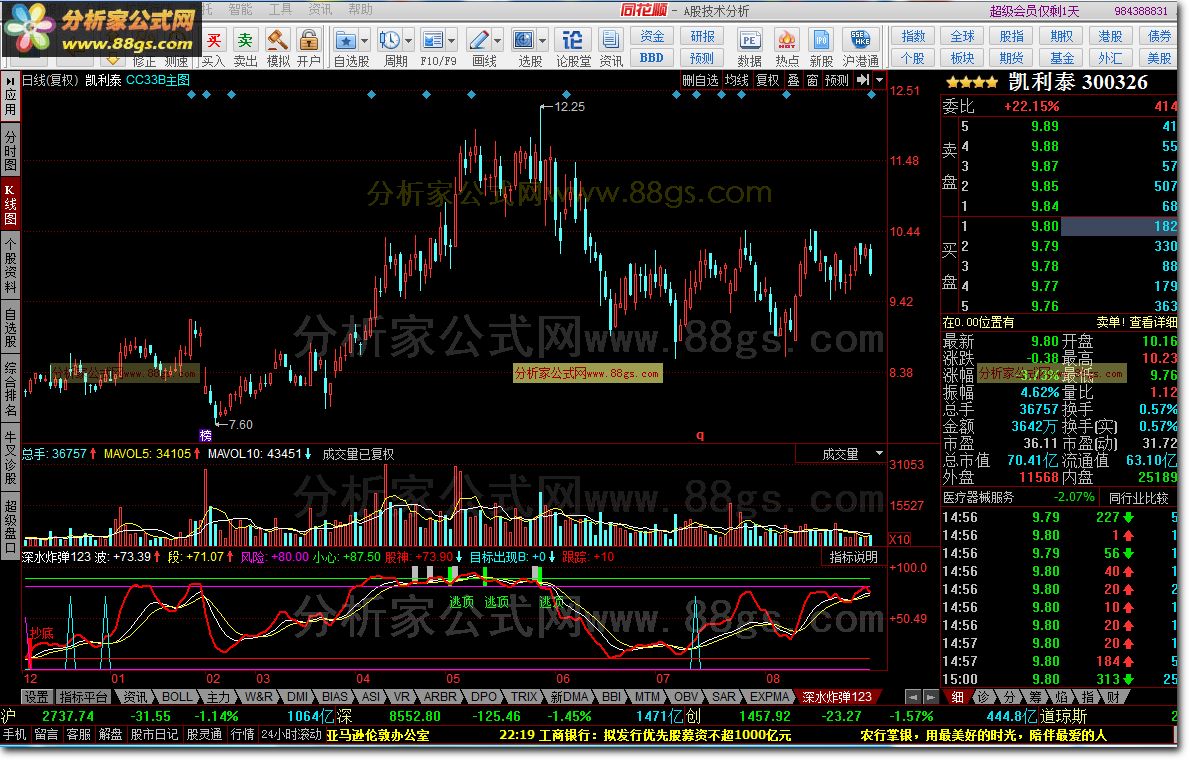
Task: Expand the 周期 period dropdown arrow
Action: click(x=408, y=40)
